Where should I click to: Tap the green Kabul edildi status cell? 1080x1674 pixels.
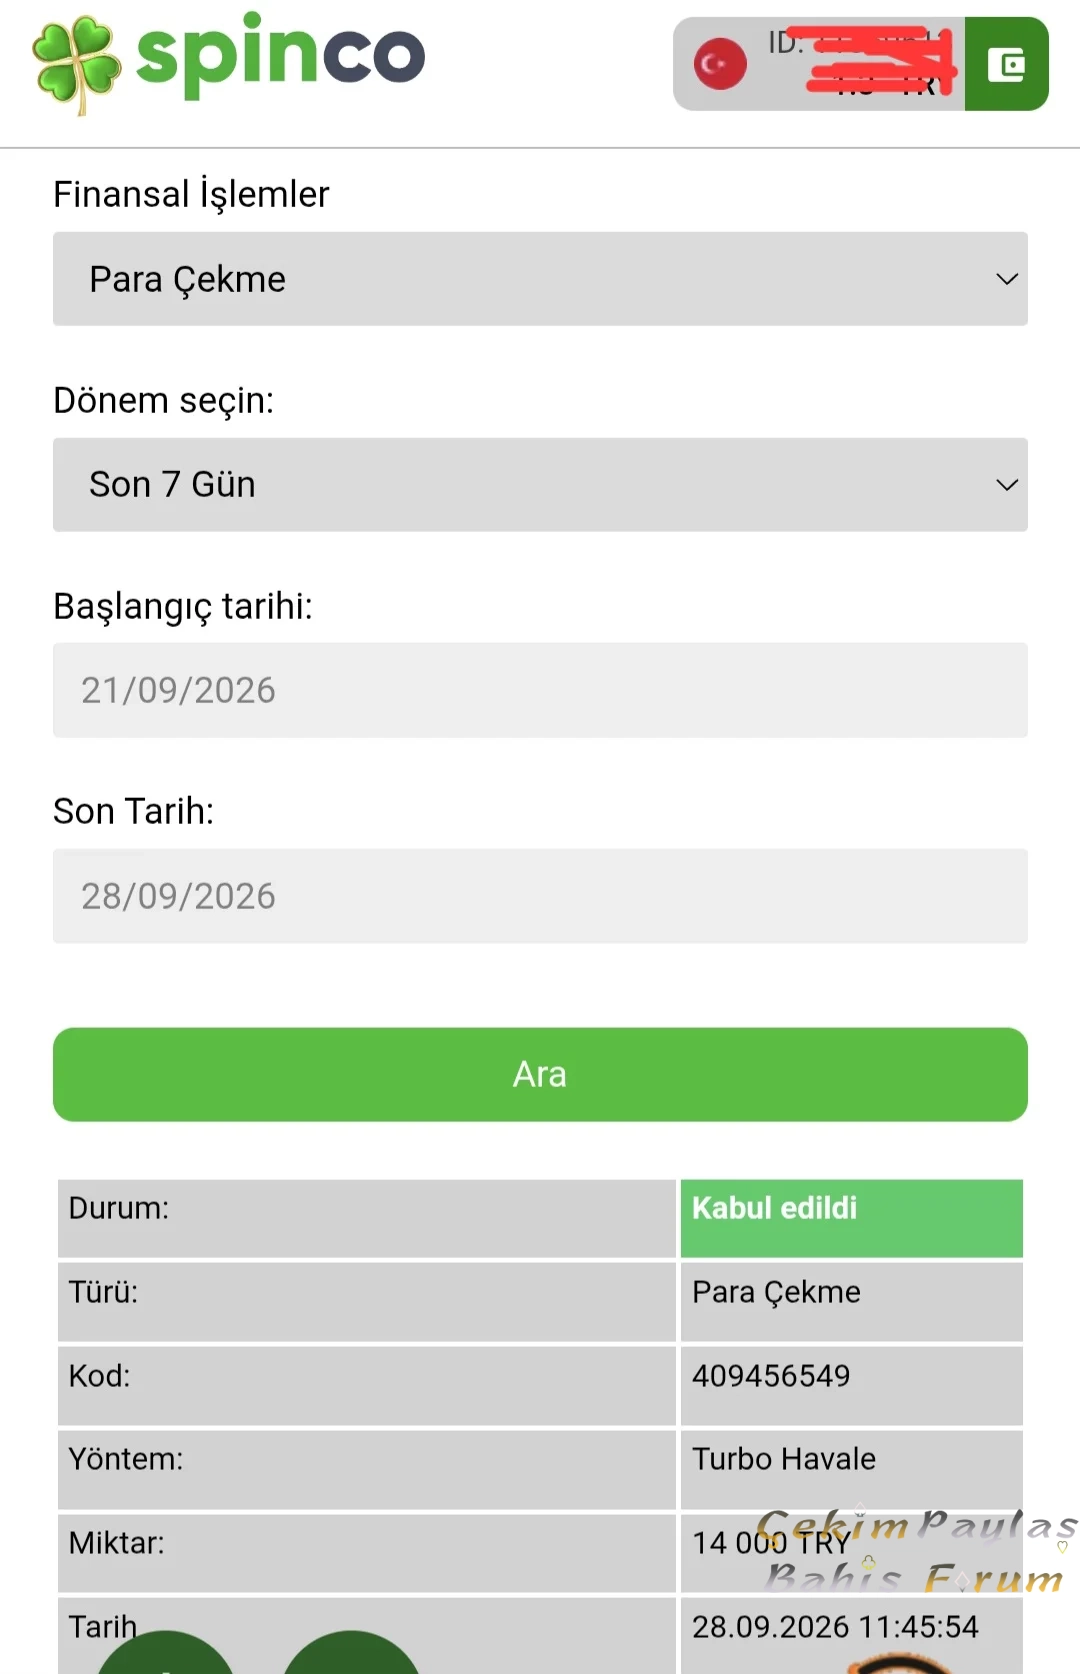pos(852,1218)
